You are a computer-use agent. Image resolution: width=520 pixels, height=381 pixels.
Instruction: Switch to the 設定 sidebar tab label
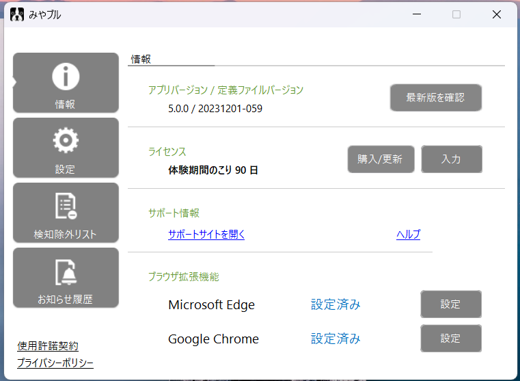[65, 169]
